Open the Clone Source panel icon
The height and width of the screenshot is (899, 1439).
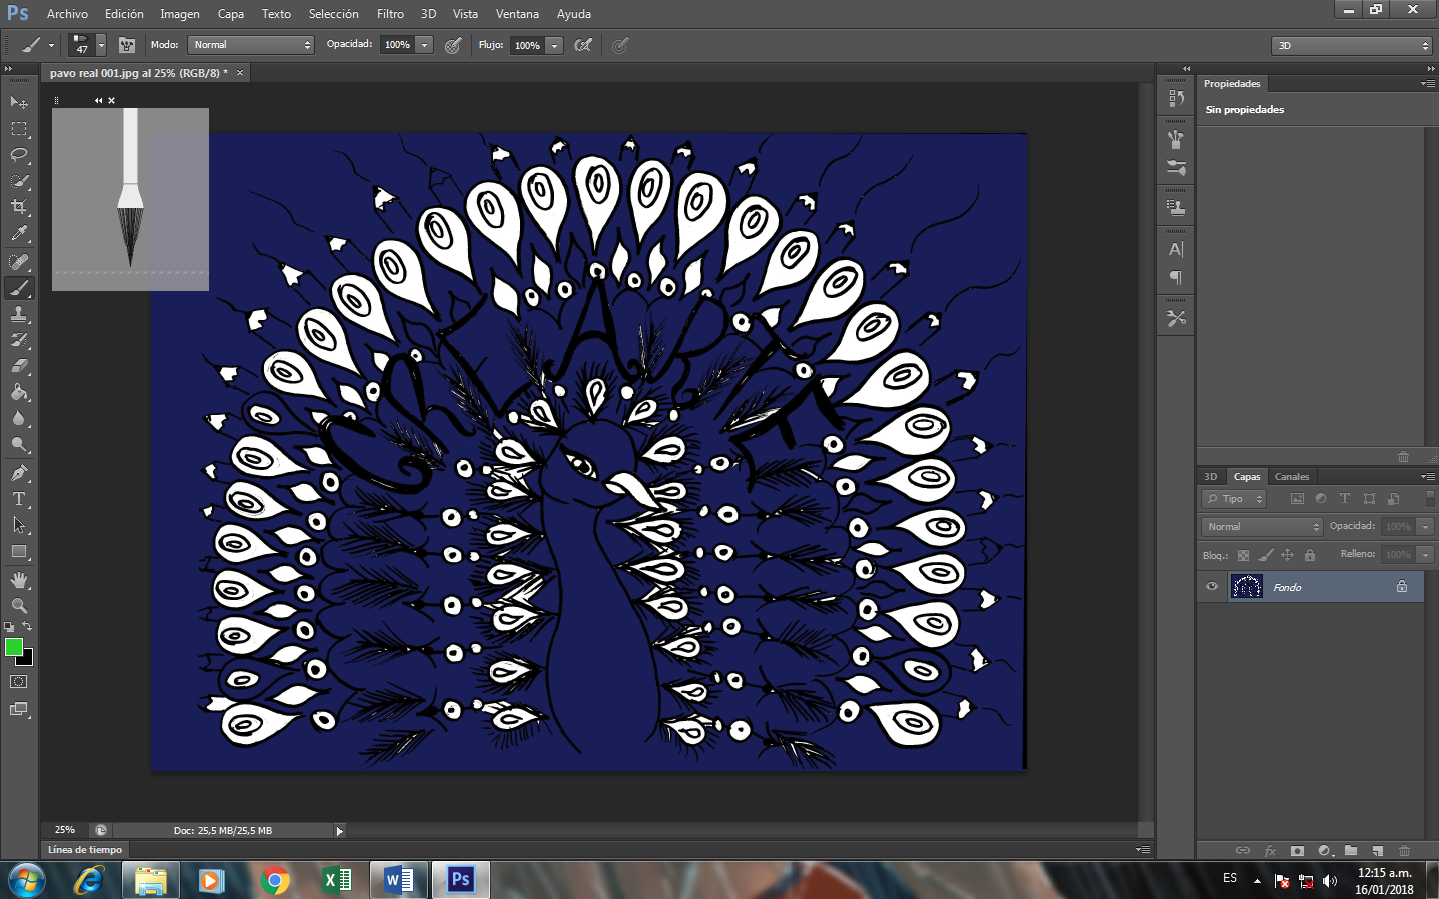tap(1176, 208)
